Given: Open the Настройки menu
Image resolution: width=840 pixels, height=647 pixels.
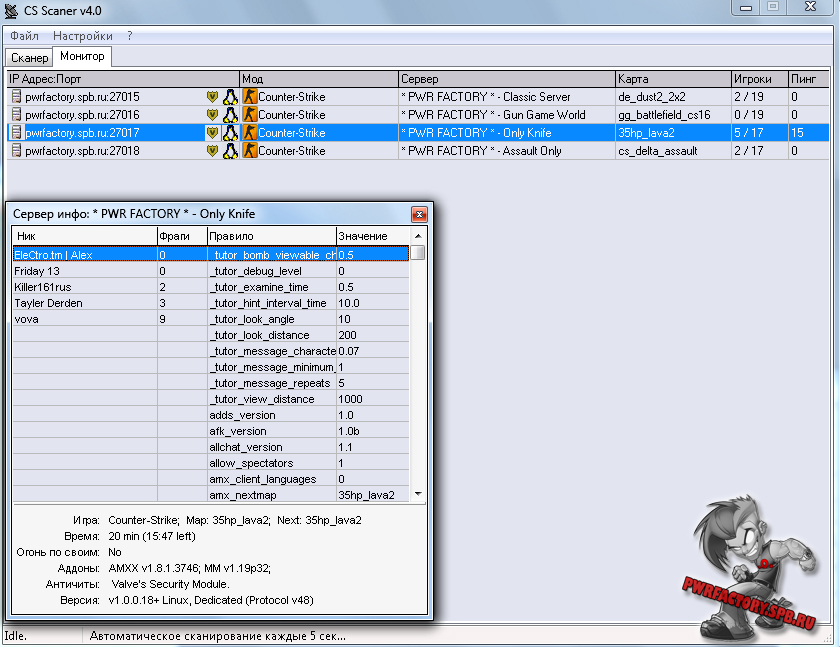Looking at the screenshot, I should (82, 35).
